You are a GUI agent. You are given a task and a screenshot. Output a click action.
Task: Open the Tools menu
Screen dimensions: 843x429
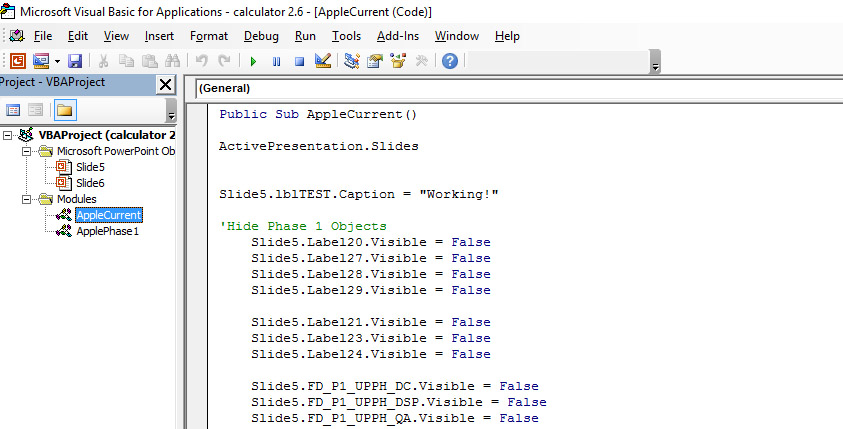[346, 36]
